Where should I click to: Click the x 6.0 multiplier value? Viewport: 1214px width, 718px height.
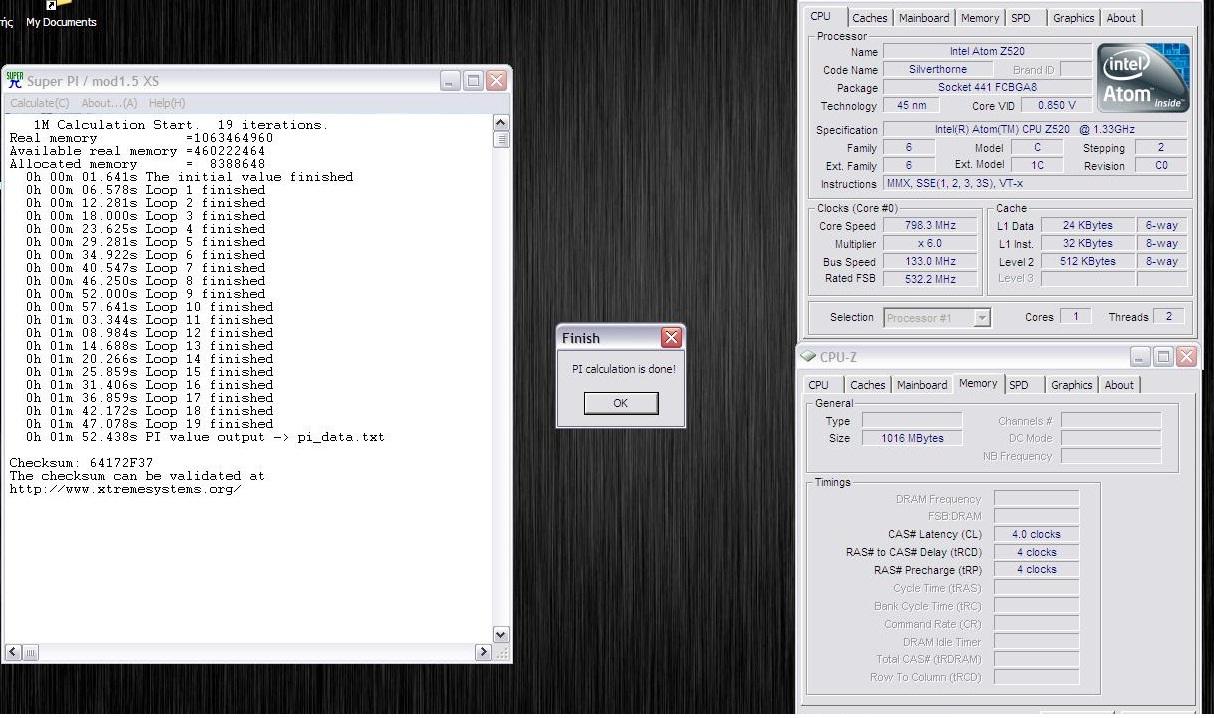point(929,243)
